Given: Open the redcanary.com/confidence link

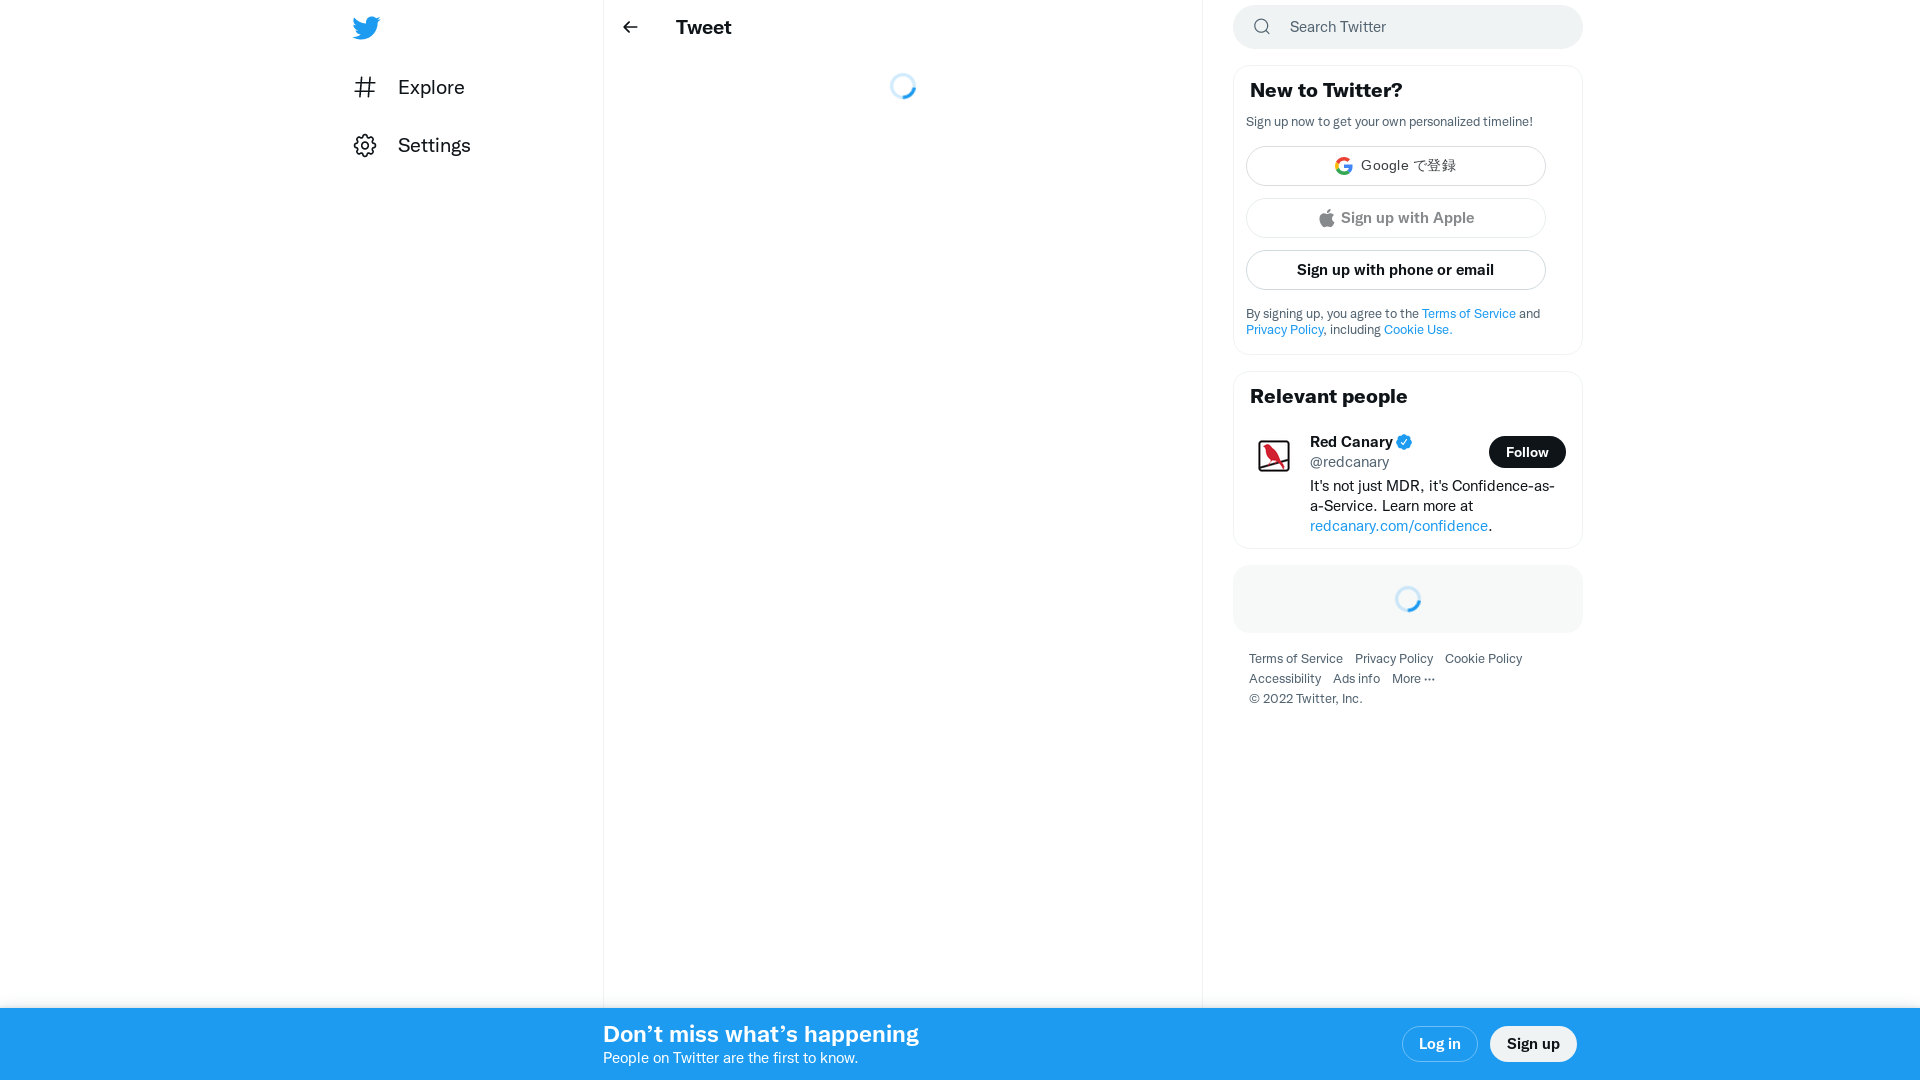Looking at the screenshot, I should pyautogui.click(x=1398, y=526).
